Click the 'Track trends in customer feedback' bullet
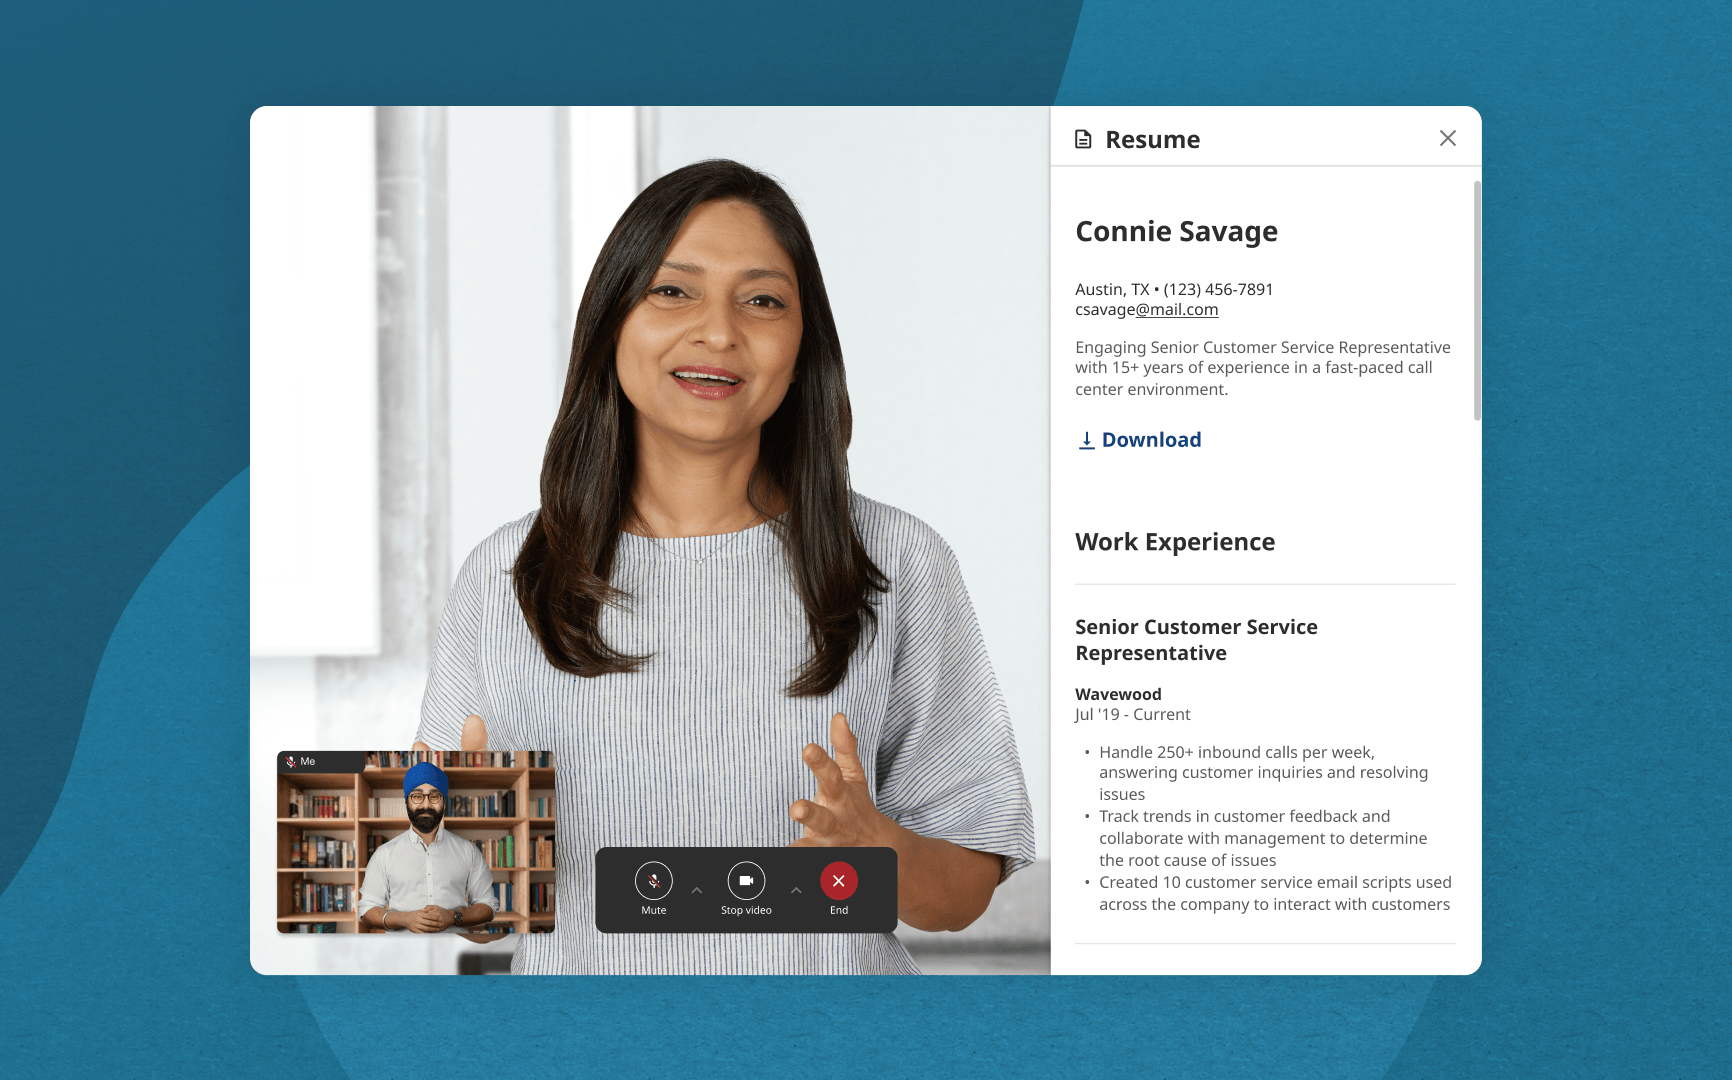 (x=1263, y=838)
